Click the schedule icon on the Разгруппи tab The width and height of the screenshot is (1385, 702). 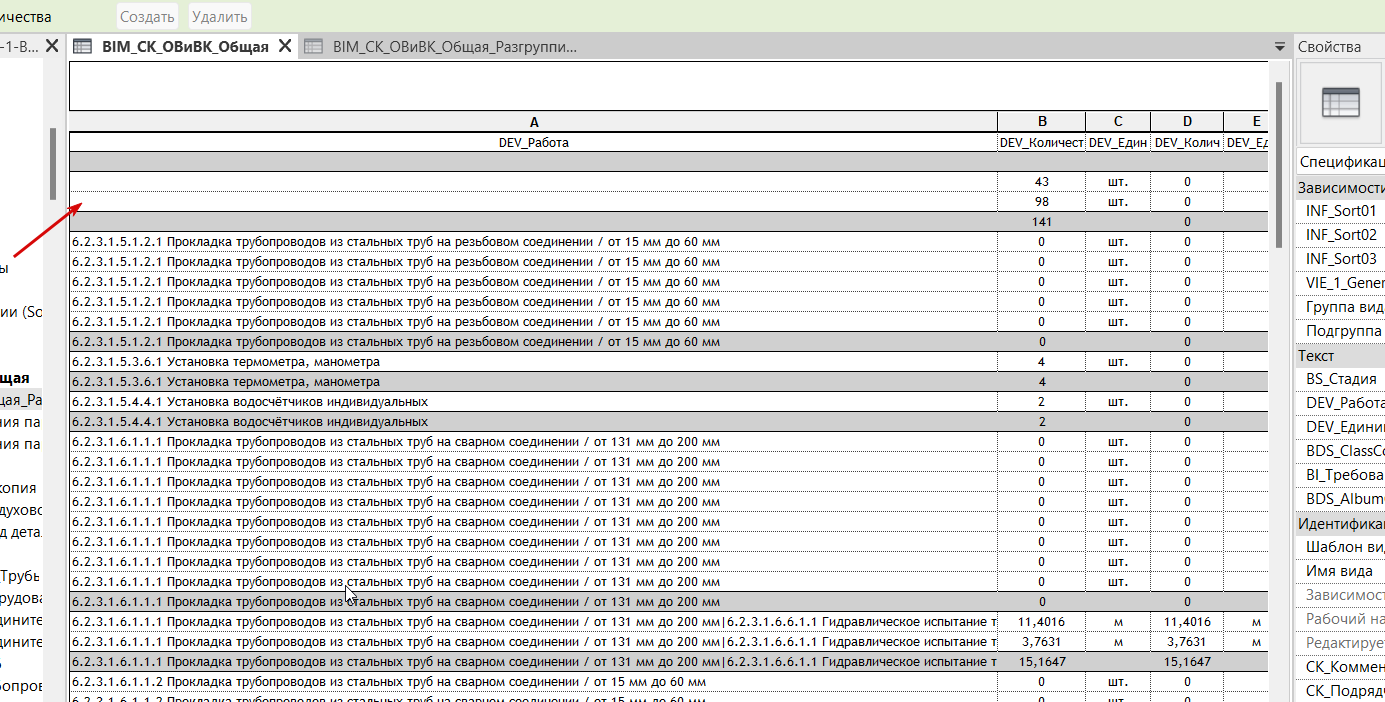coord(314,46)
